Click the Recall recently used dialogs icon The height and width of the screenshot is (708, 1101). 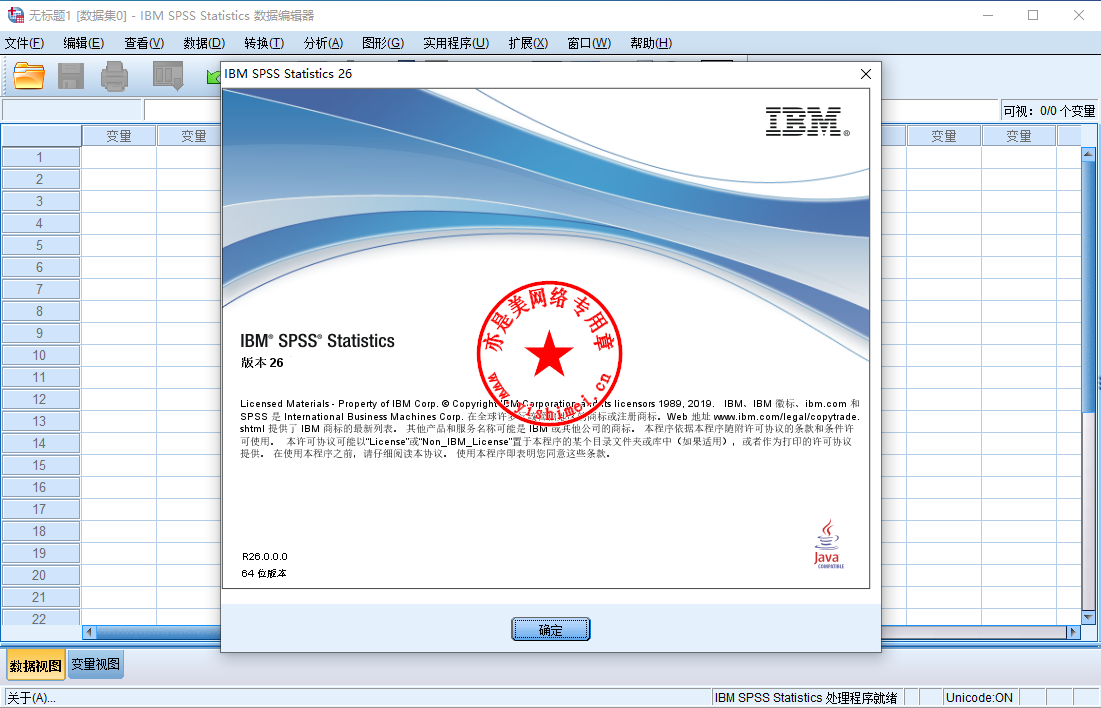[x=169, y=76]
